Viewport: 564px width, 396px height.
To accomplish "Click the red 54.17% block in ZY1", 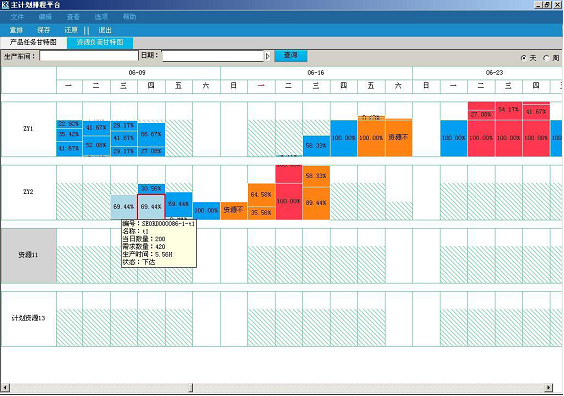I will pyautogui.click(x=509, y=109).
